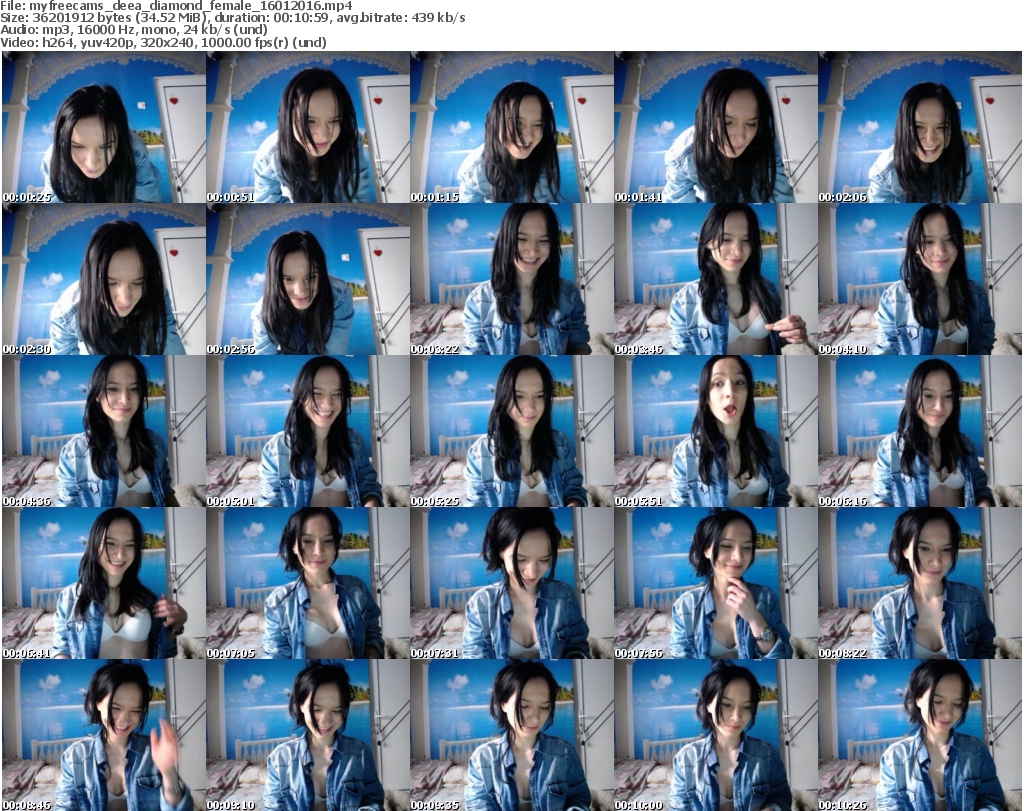Screen dimensions: 1024x811
Task: Choose the frame at timestamp 00:07:56
Action: tap(716, 583)
